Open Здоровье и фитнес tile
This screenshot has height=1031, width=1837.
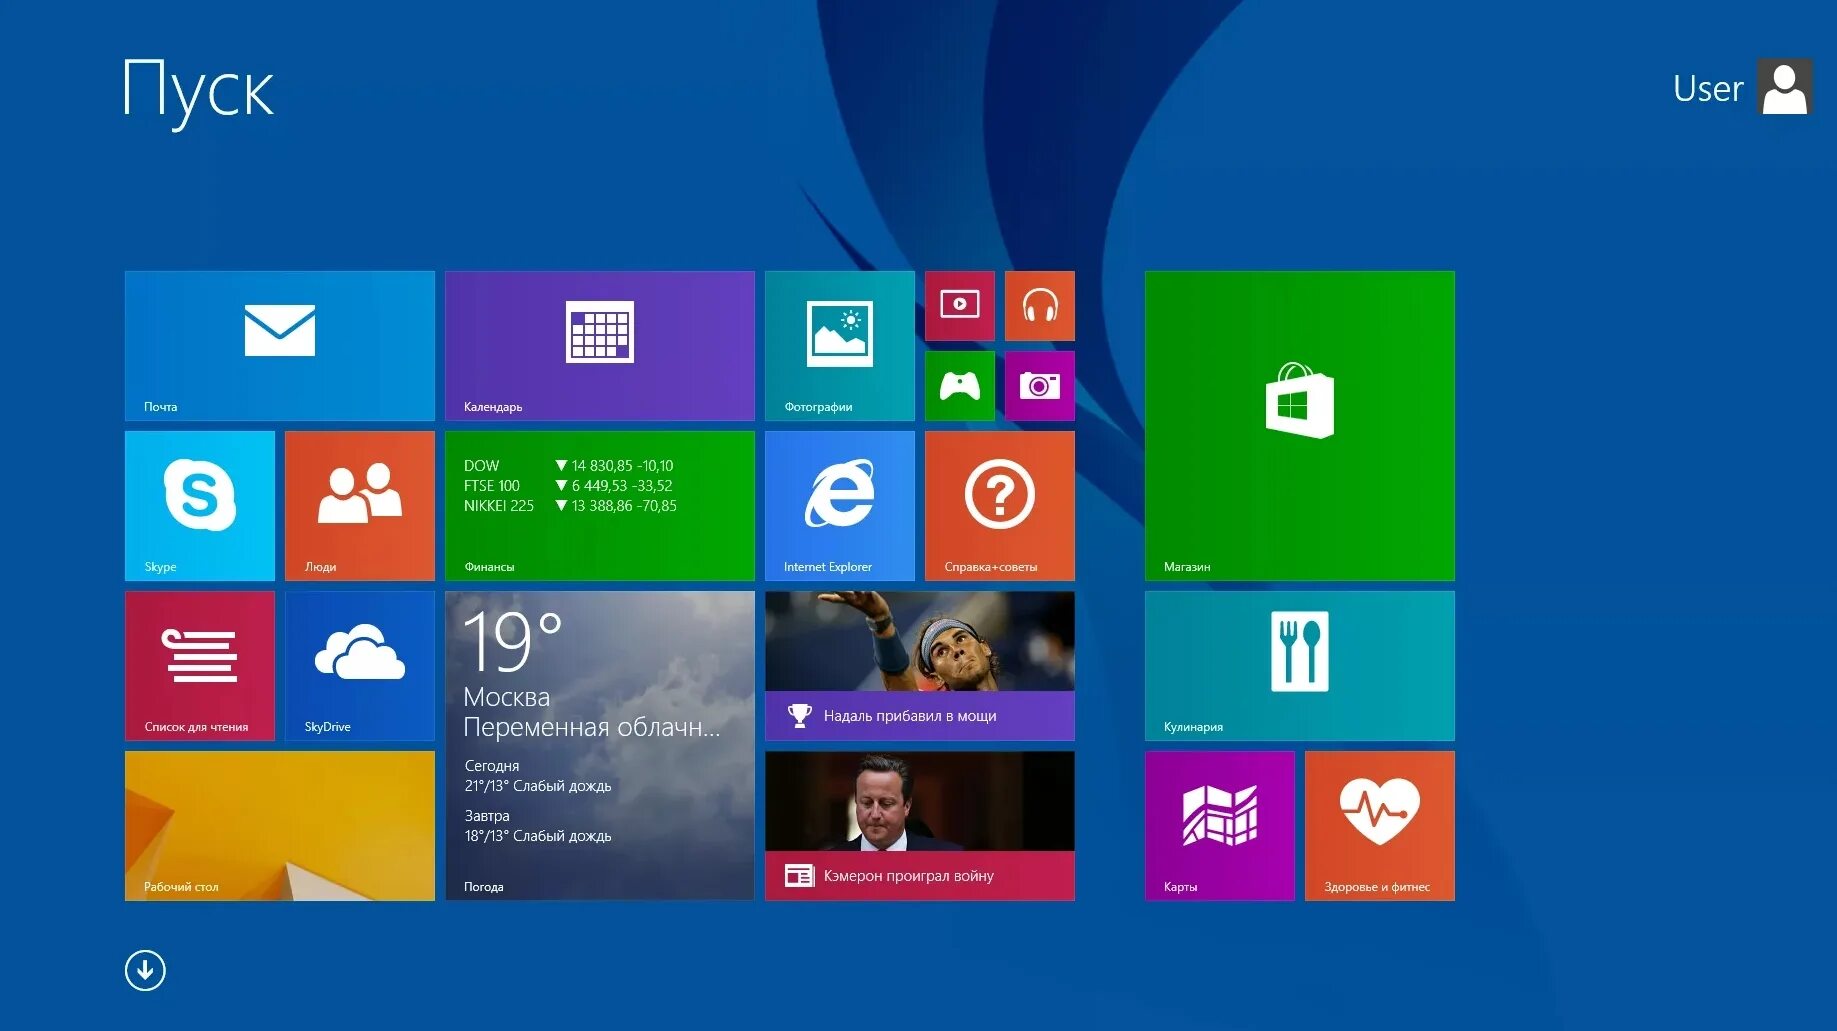[x=1380, y=825]
